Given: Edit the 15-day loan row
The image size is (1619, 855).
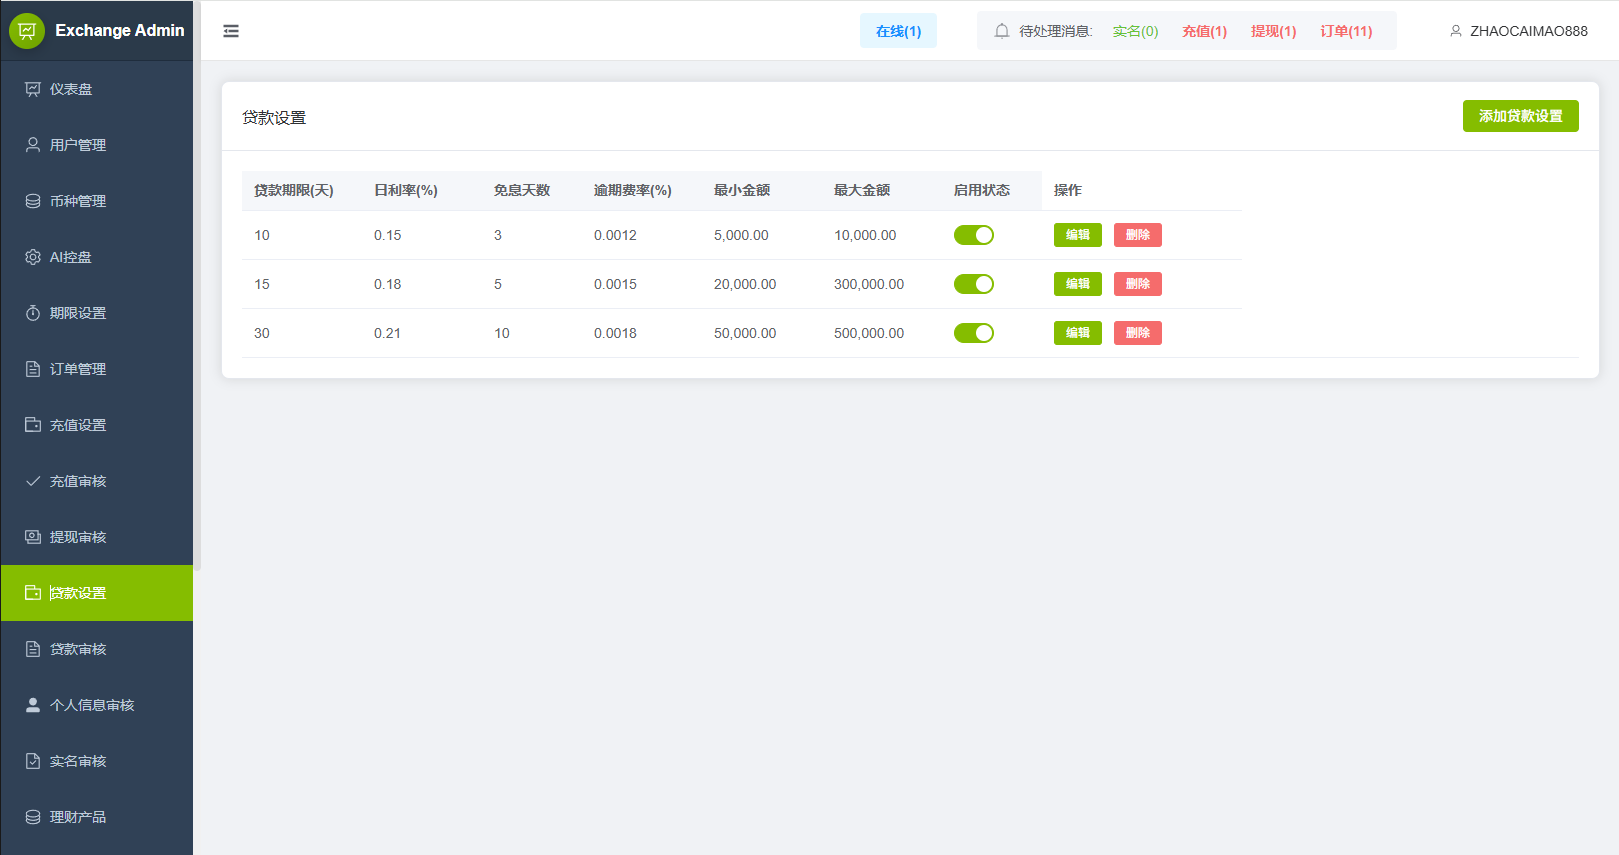Looking at the screenshot, I should (1077, 284).
